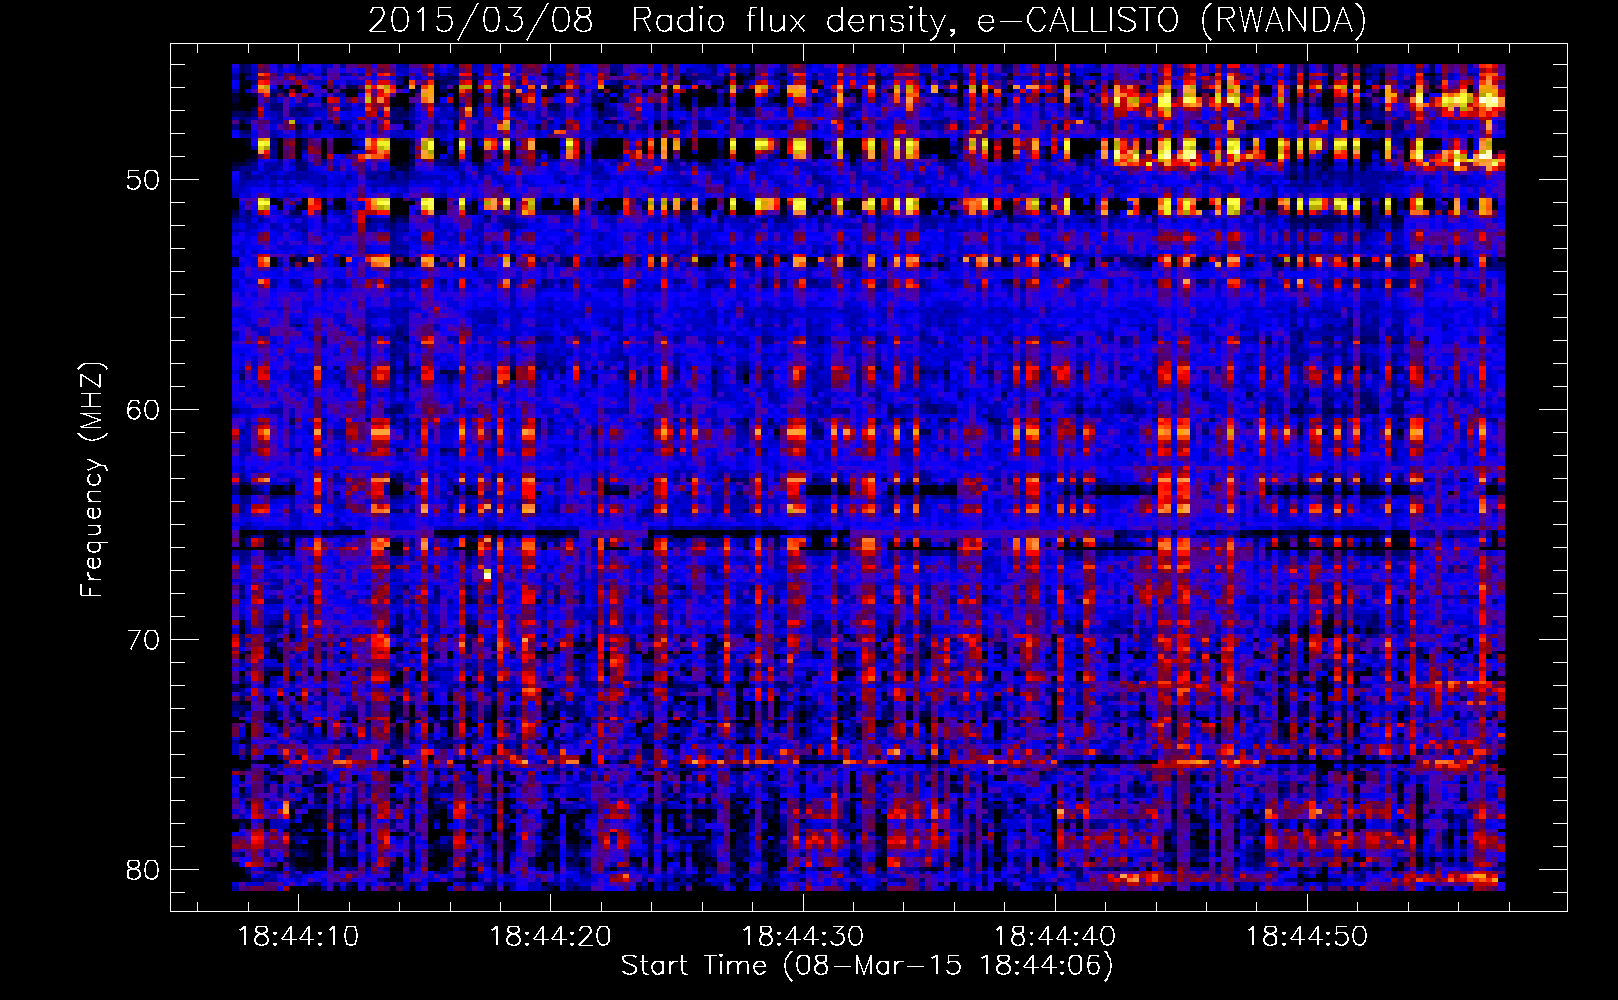Click the 18:44:50 time tick label
This screenshot has height=1000, width=1618.
[x=1307, y=936]
